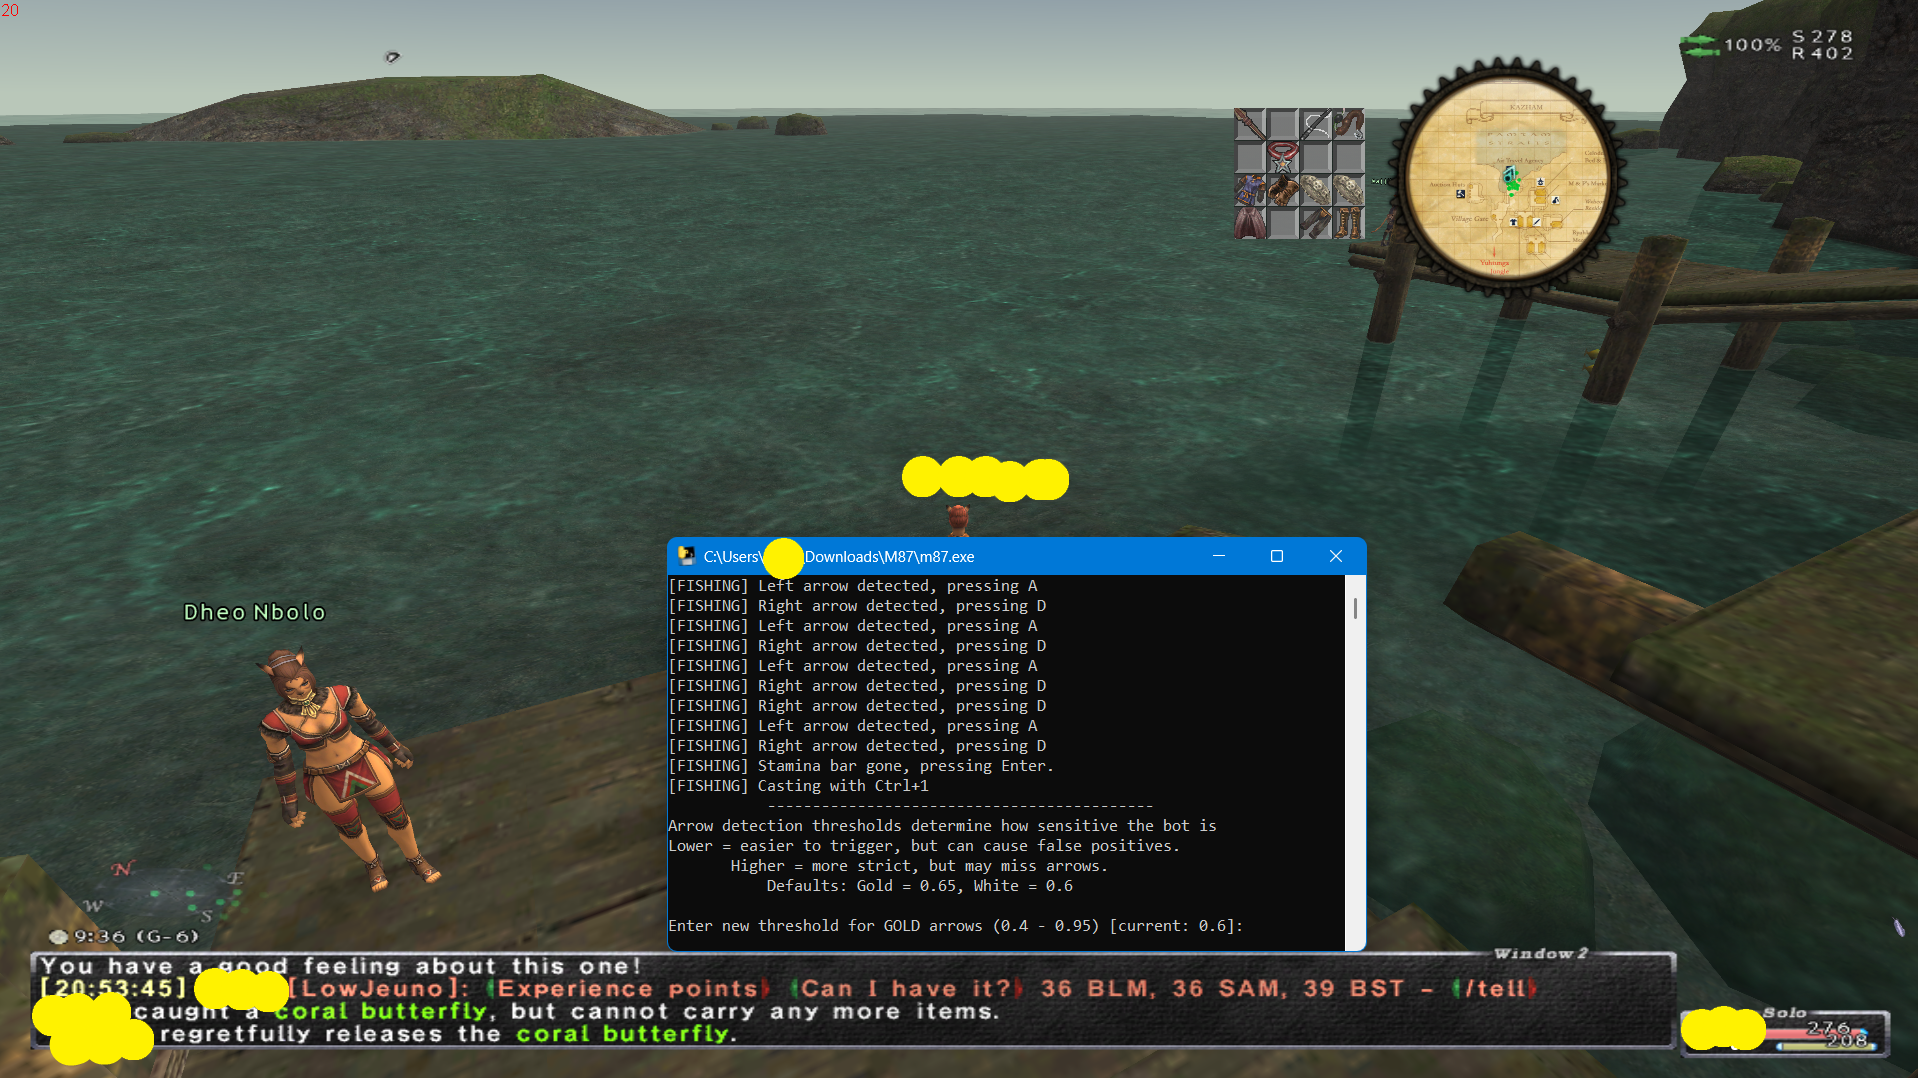Click the Window 2 chat log label
Image resolution: width=1918 pixels, height=1078 pixels.
[x=1540, y=954]
